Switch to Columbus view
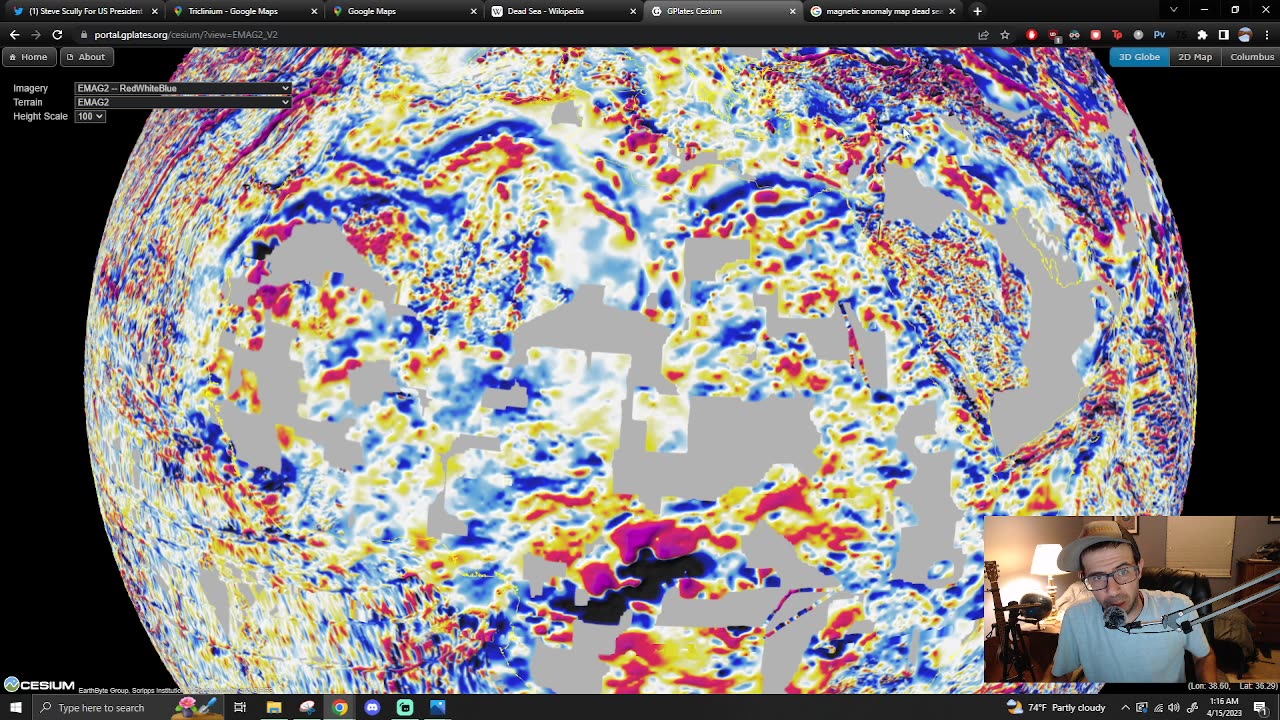1280x720 pixels. coord(1252,57)
